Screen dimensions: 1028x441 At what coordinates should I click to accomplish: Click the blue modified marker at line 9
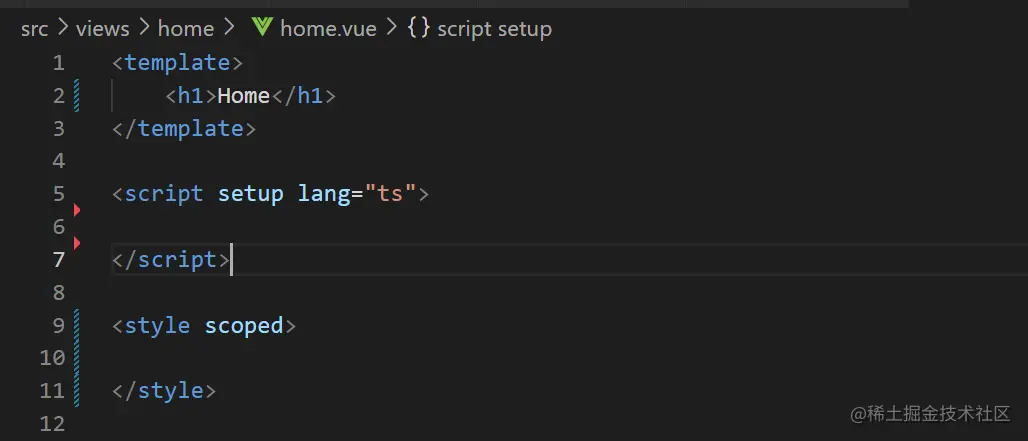[76, 325]
